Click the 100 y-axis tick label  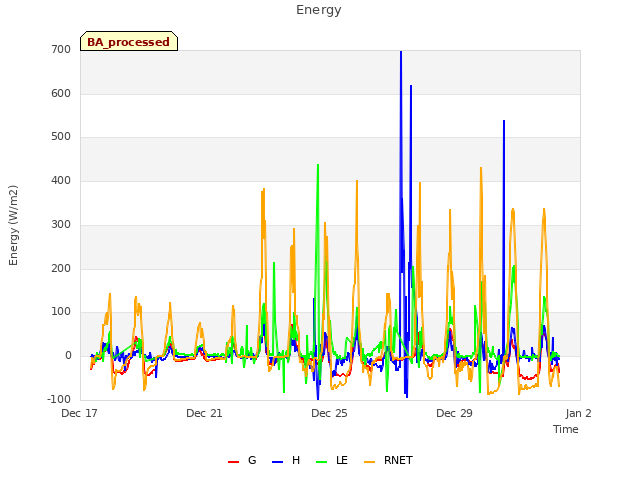[61, 312]
